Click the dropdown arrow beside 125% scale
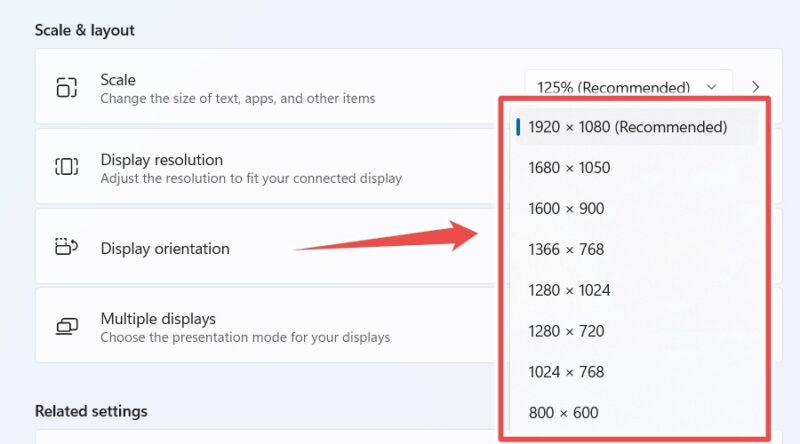 click(712, 87)
